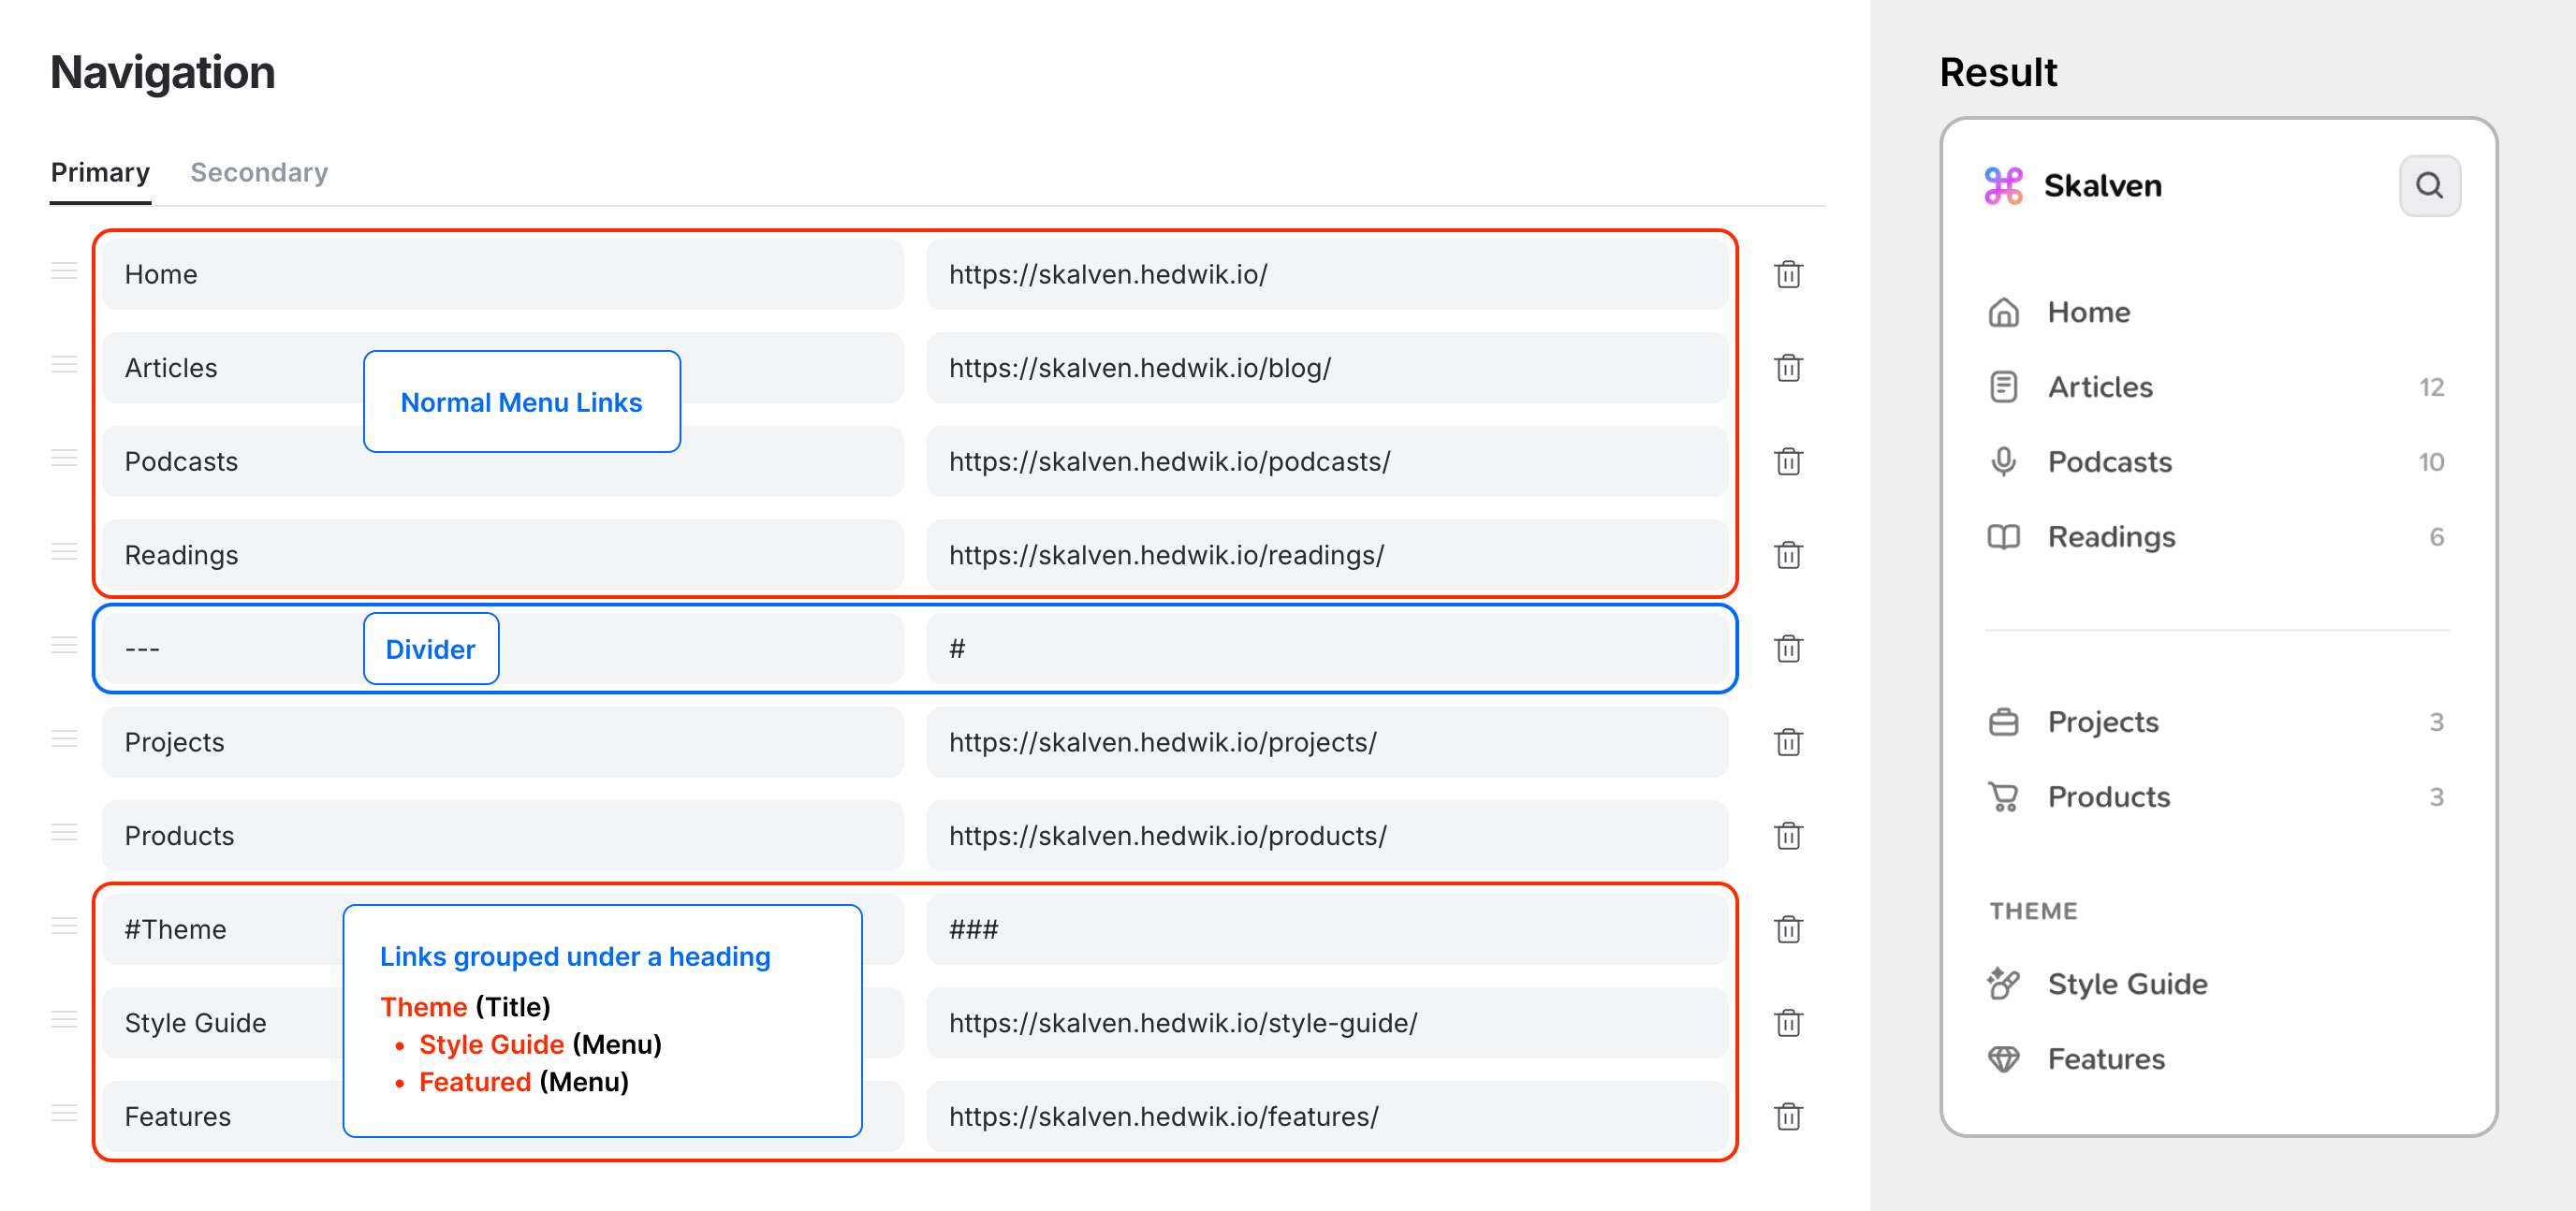Open Projects link in the preview sidebar
This screenshot has height=1211, width=2576.
point(2103,721)
